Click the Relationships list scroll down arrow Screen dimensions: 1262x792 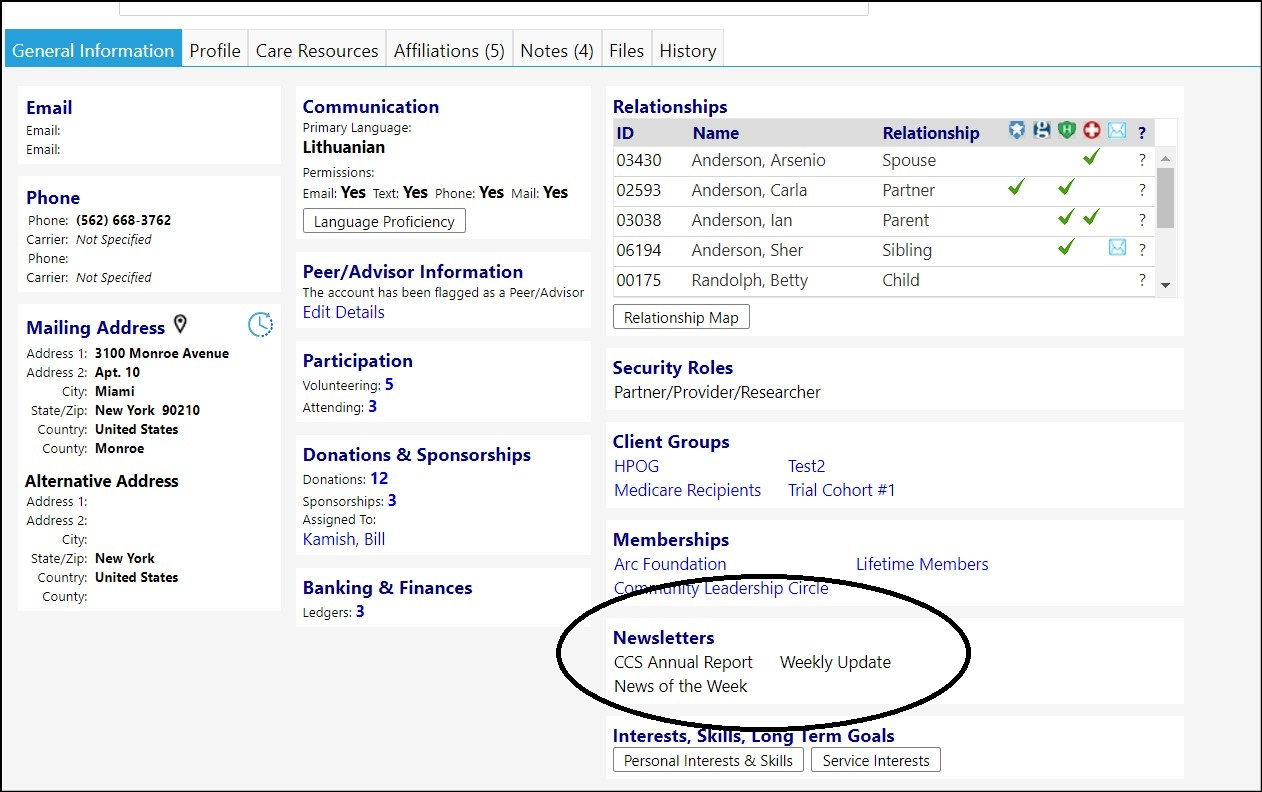click(x=1165, y=286)
